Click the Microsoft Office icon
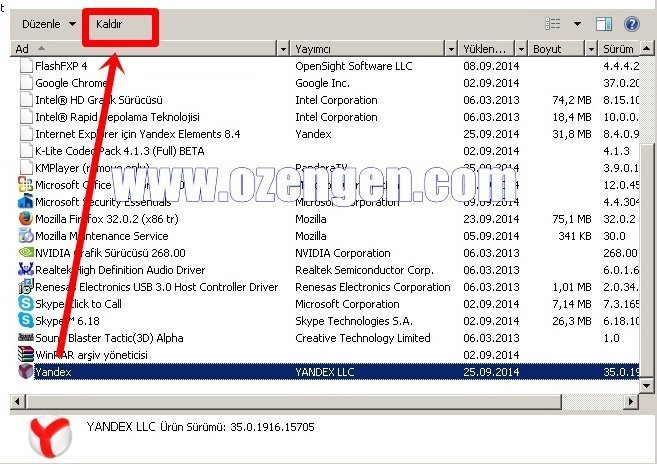Image resolution: width=657 pixels, height=464 pixels. click(26, 184)
